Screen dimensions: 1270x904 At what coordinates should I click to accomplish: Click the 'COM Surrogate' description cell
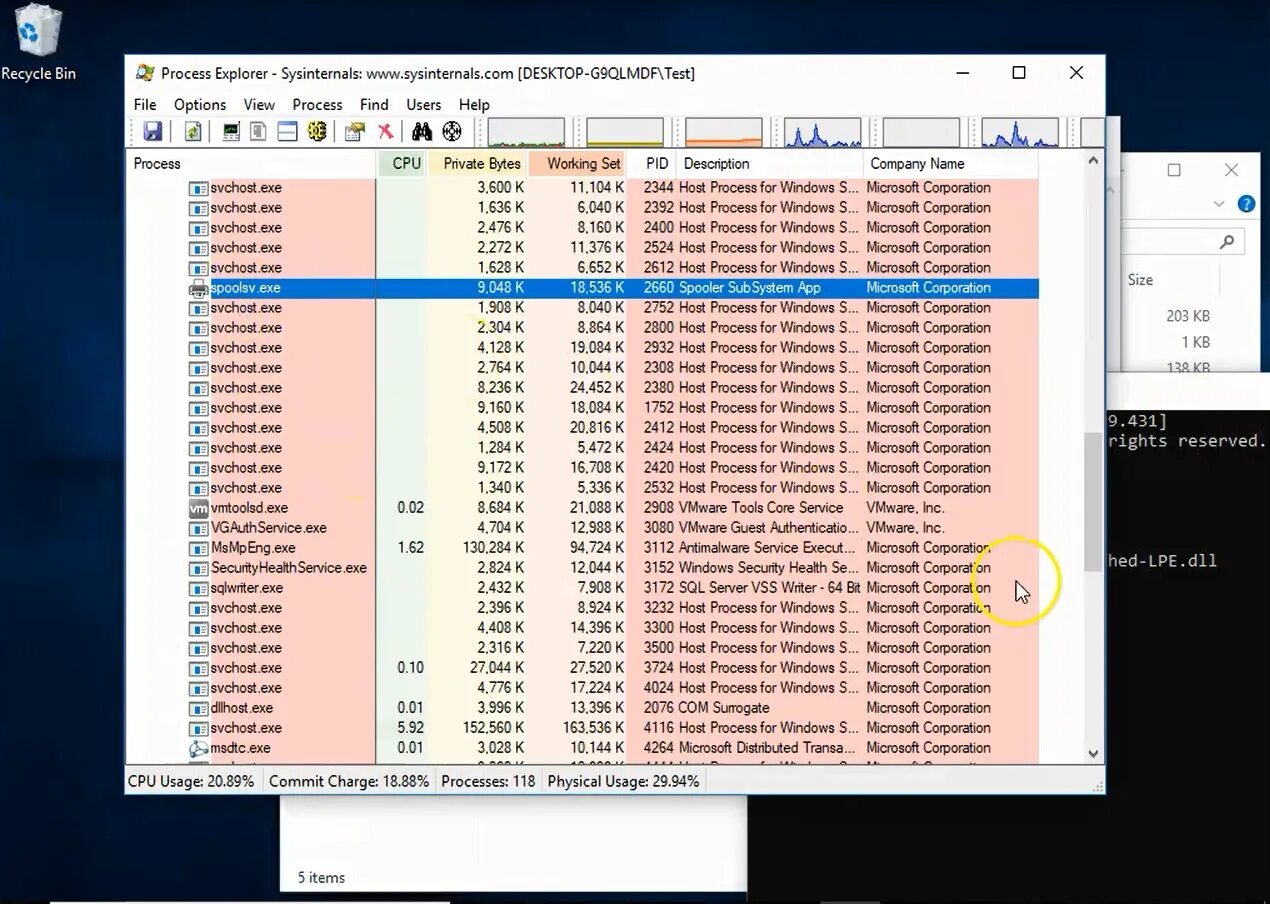pos(724,708)
